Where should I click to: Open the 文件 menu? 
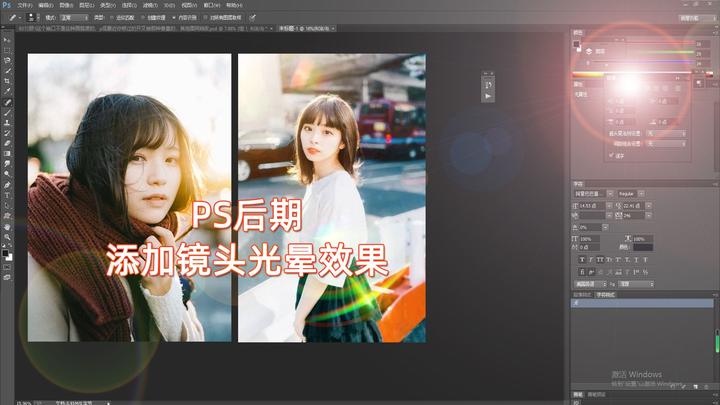[x=25, y=5]
